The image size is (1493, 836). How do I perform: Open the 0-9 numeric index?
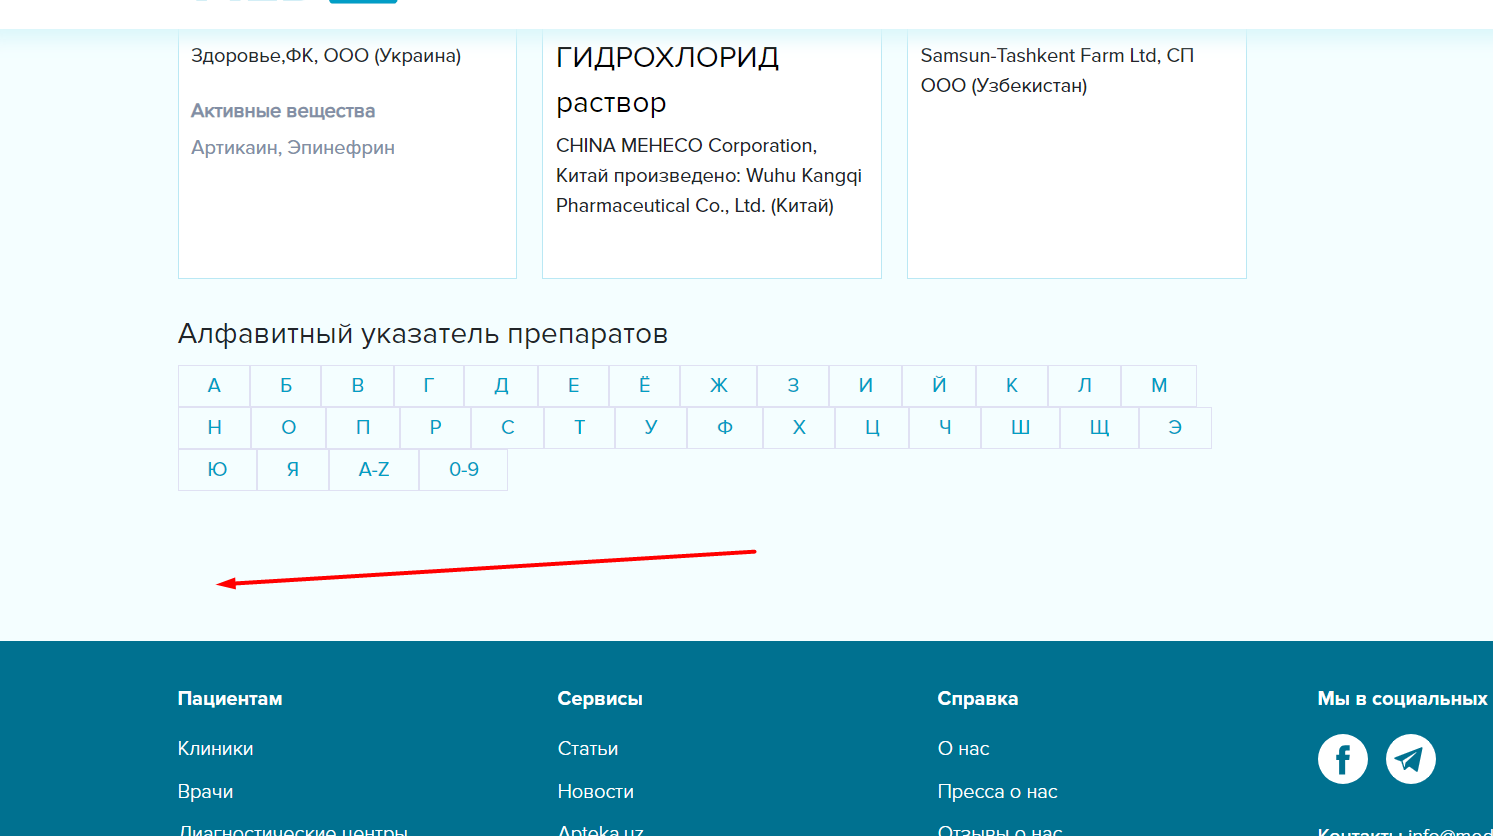click(x=464, y=470)
